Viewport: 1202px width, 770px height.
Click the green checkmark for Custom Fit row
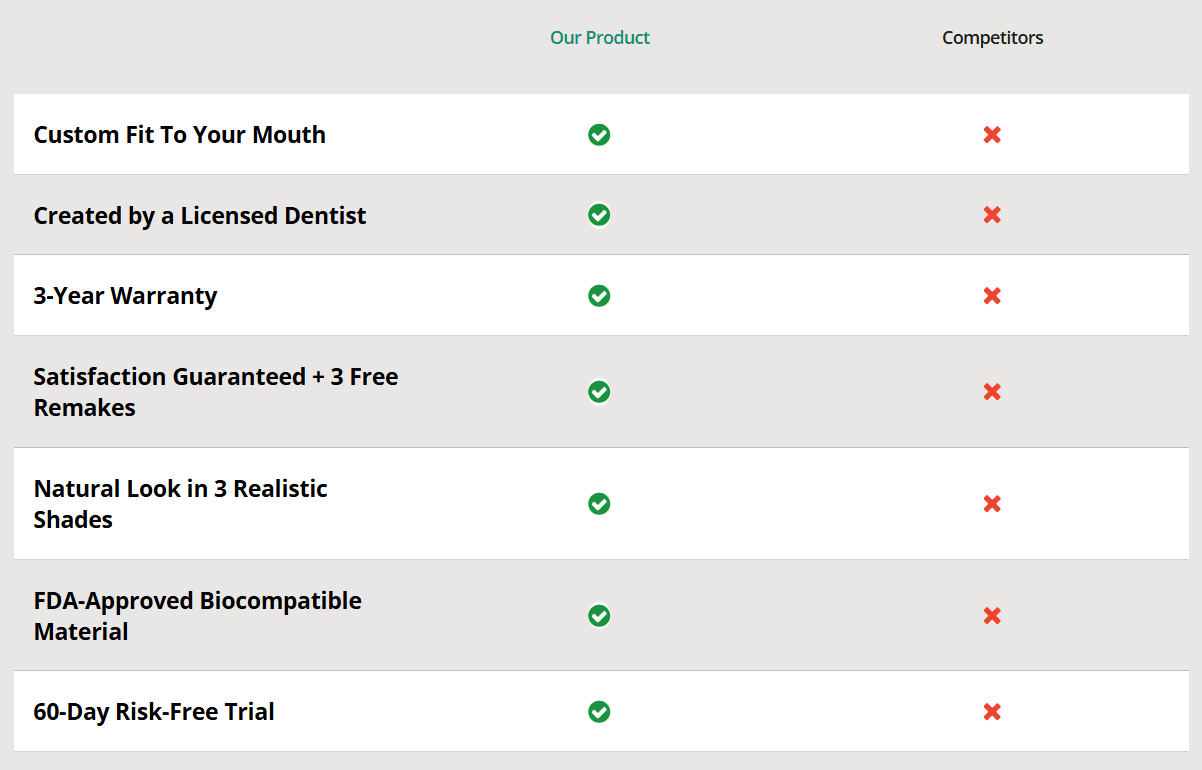(599, 135)
